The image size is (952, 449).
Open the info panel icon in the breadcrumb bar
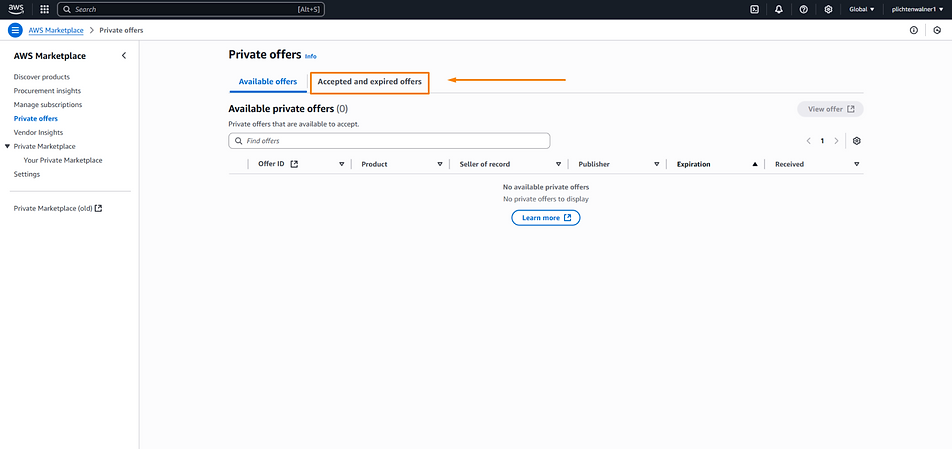click(914, 30)
